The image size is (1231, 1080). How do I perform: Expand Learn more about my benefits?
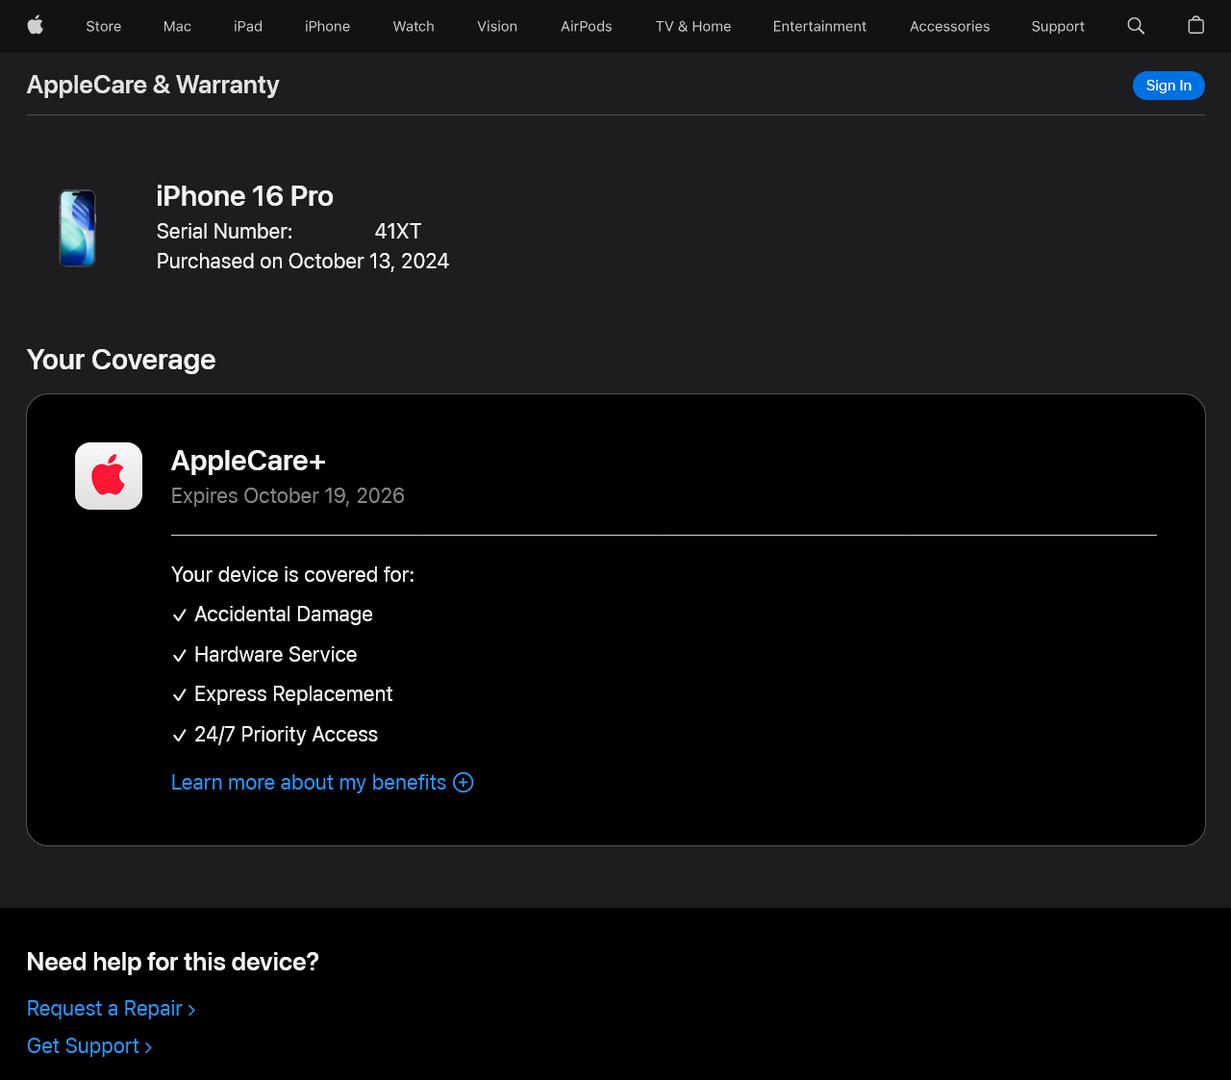click(308, 782)
